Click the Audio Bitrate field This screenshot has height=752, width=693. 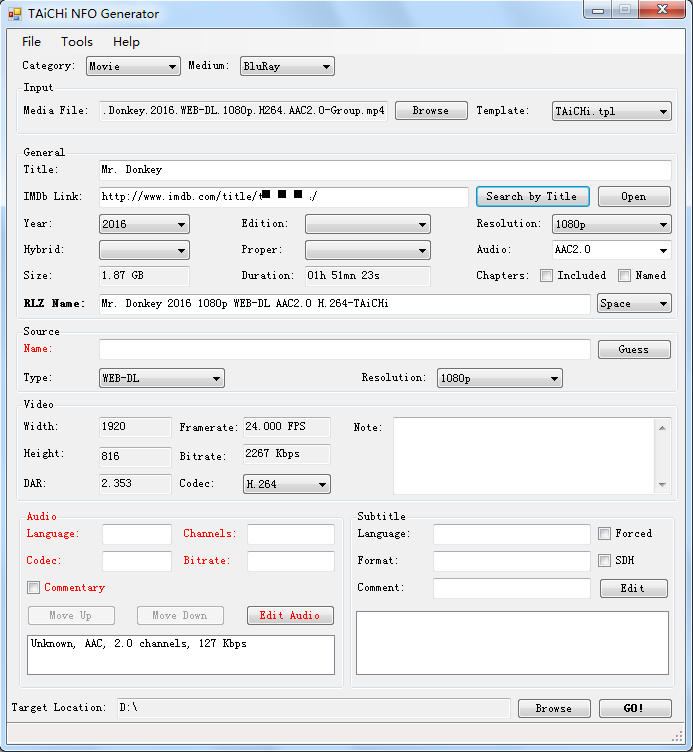291,561
